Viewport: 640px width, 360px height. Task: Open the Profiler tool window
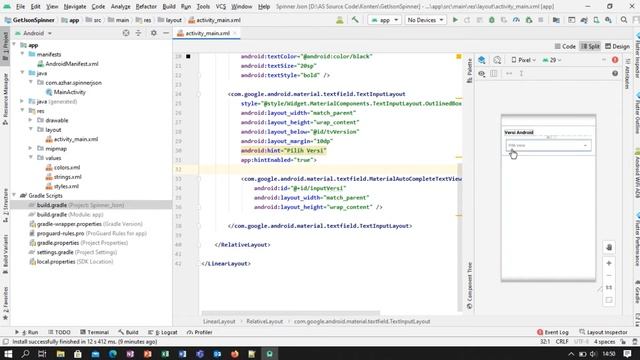(x=200, y=332)
